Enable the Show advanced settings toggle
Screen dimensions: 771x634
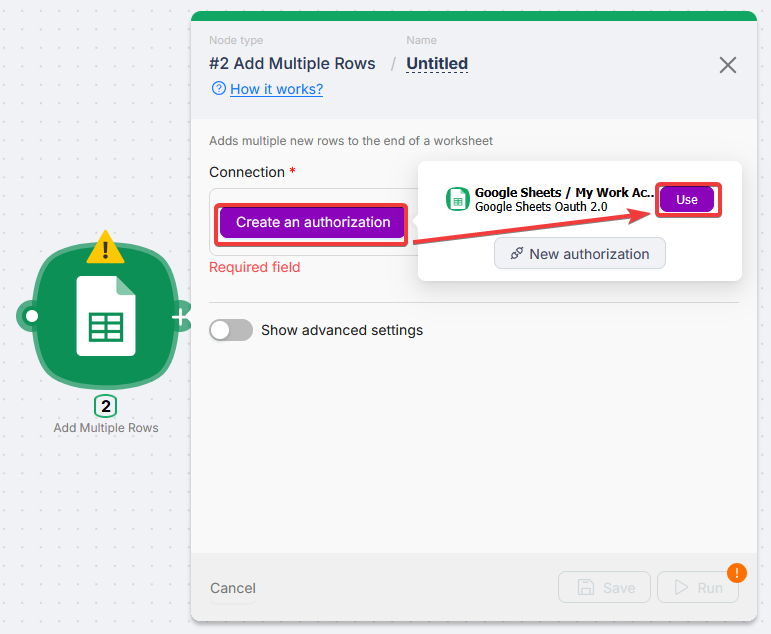(231, 330)
